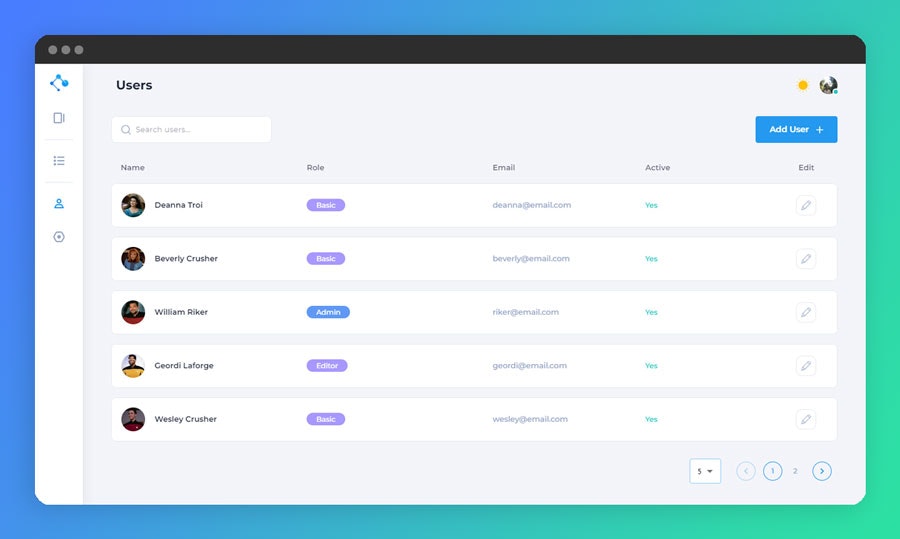Click the Basic badge for Beverly Crusher

coord(325,259)
